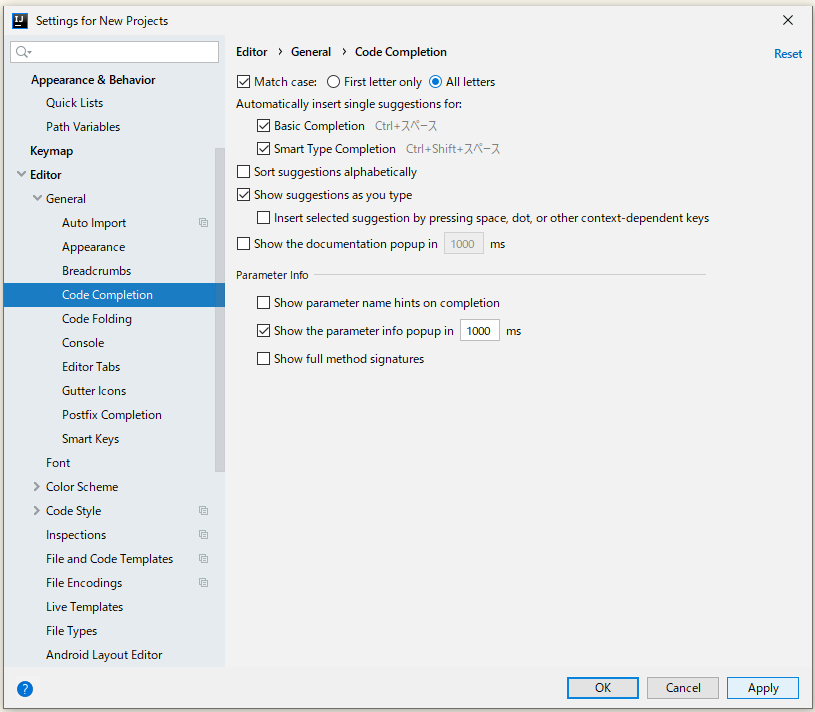Open Quick Lists settings
The image size is (815, 712).
74,103
